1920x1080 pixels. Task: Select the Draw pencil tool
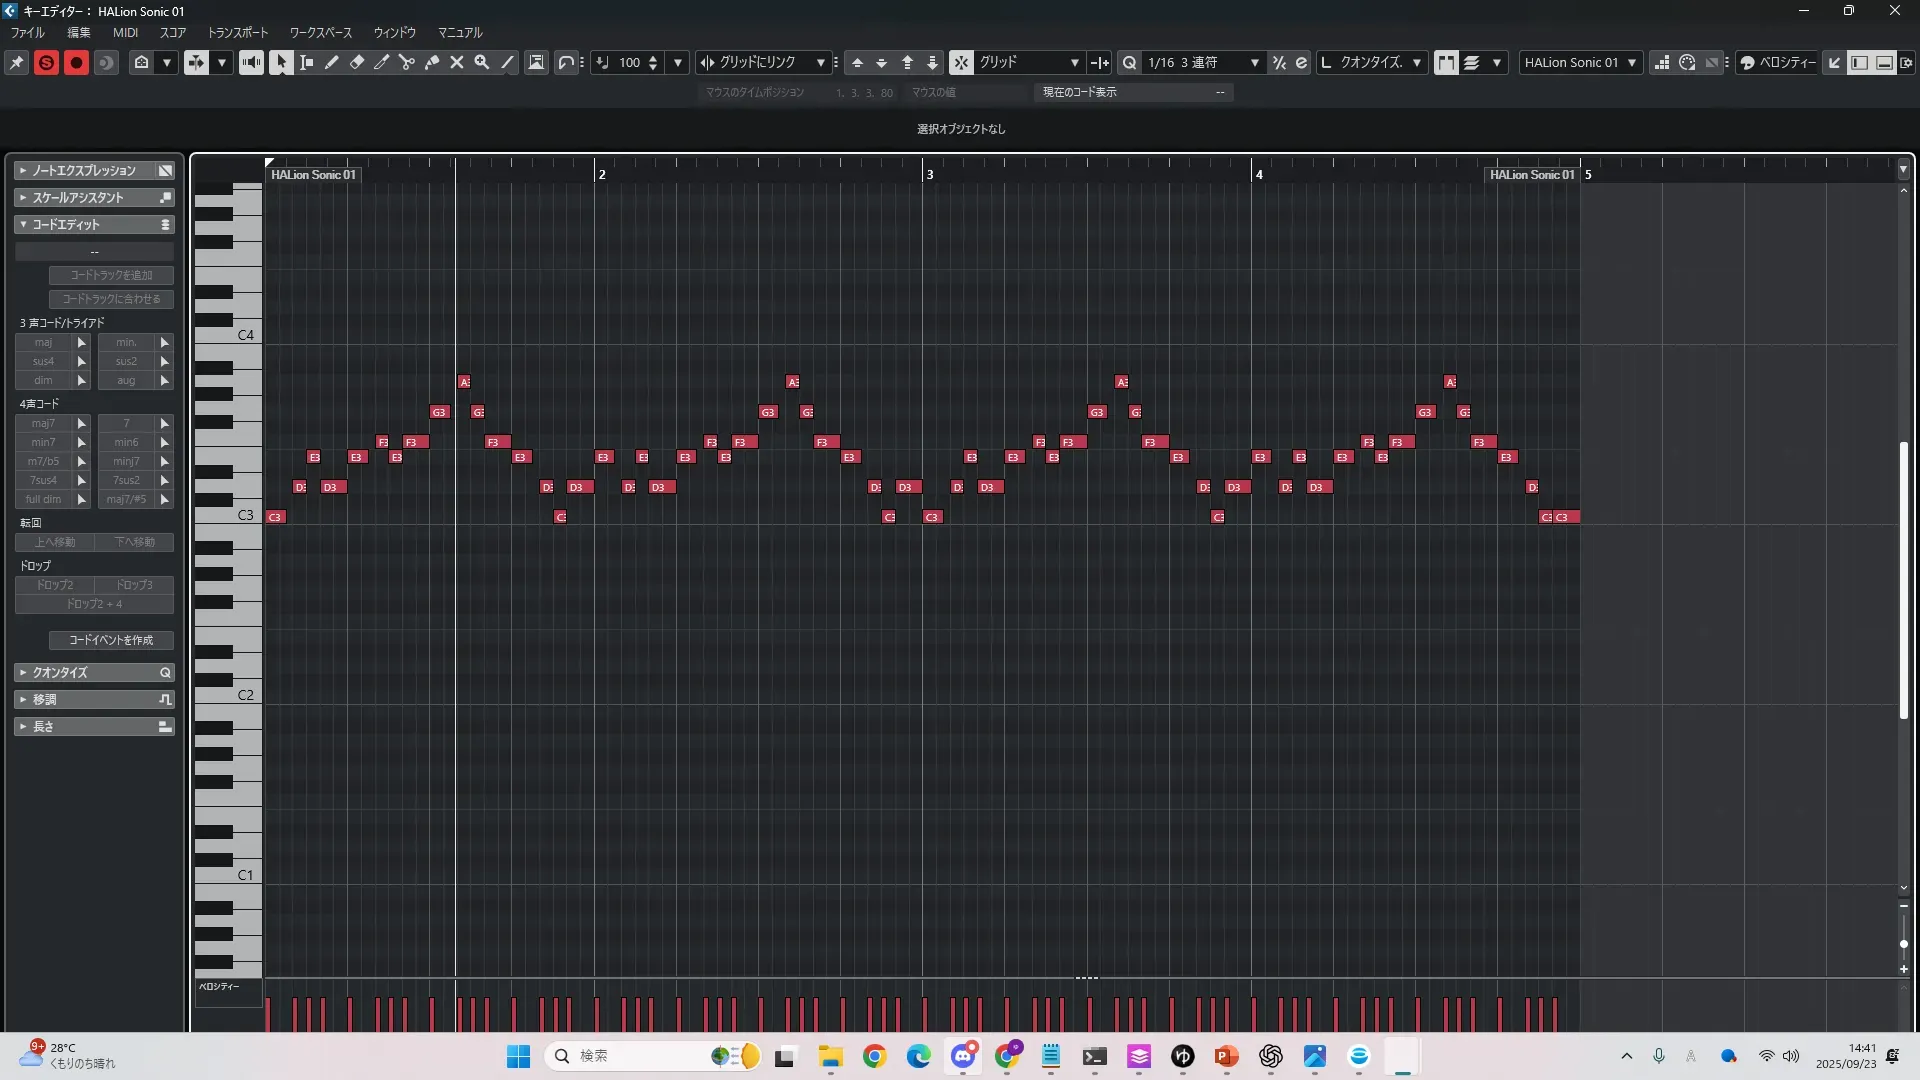pyautogui.click(x=332, y=62)
